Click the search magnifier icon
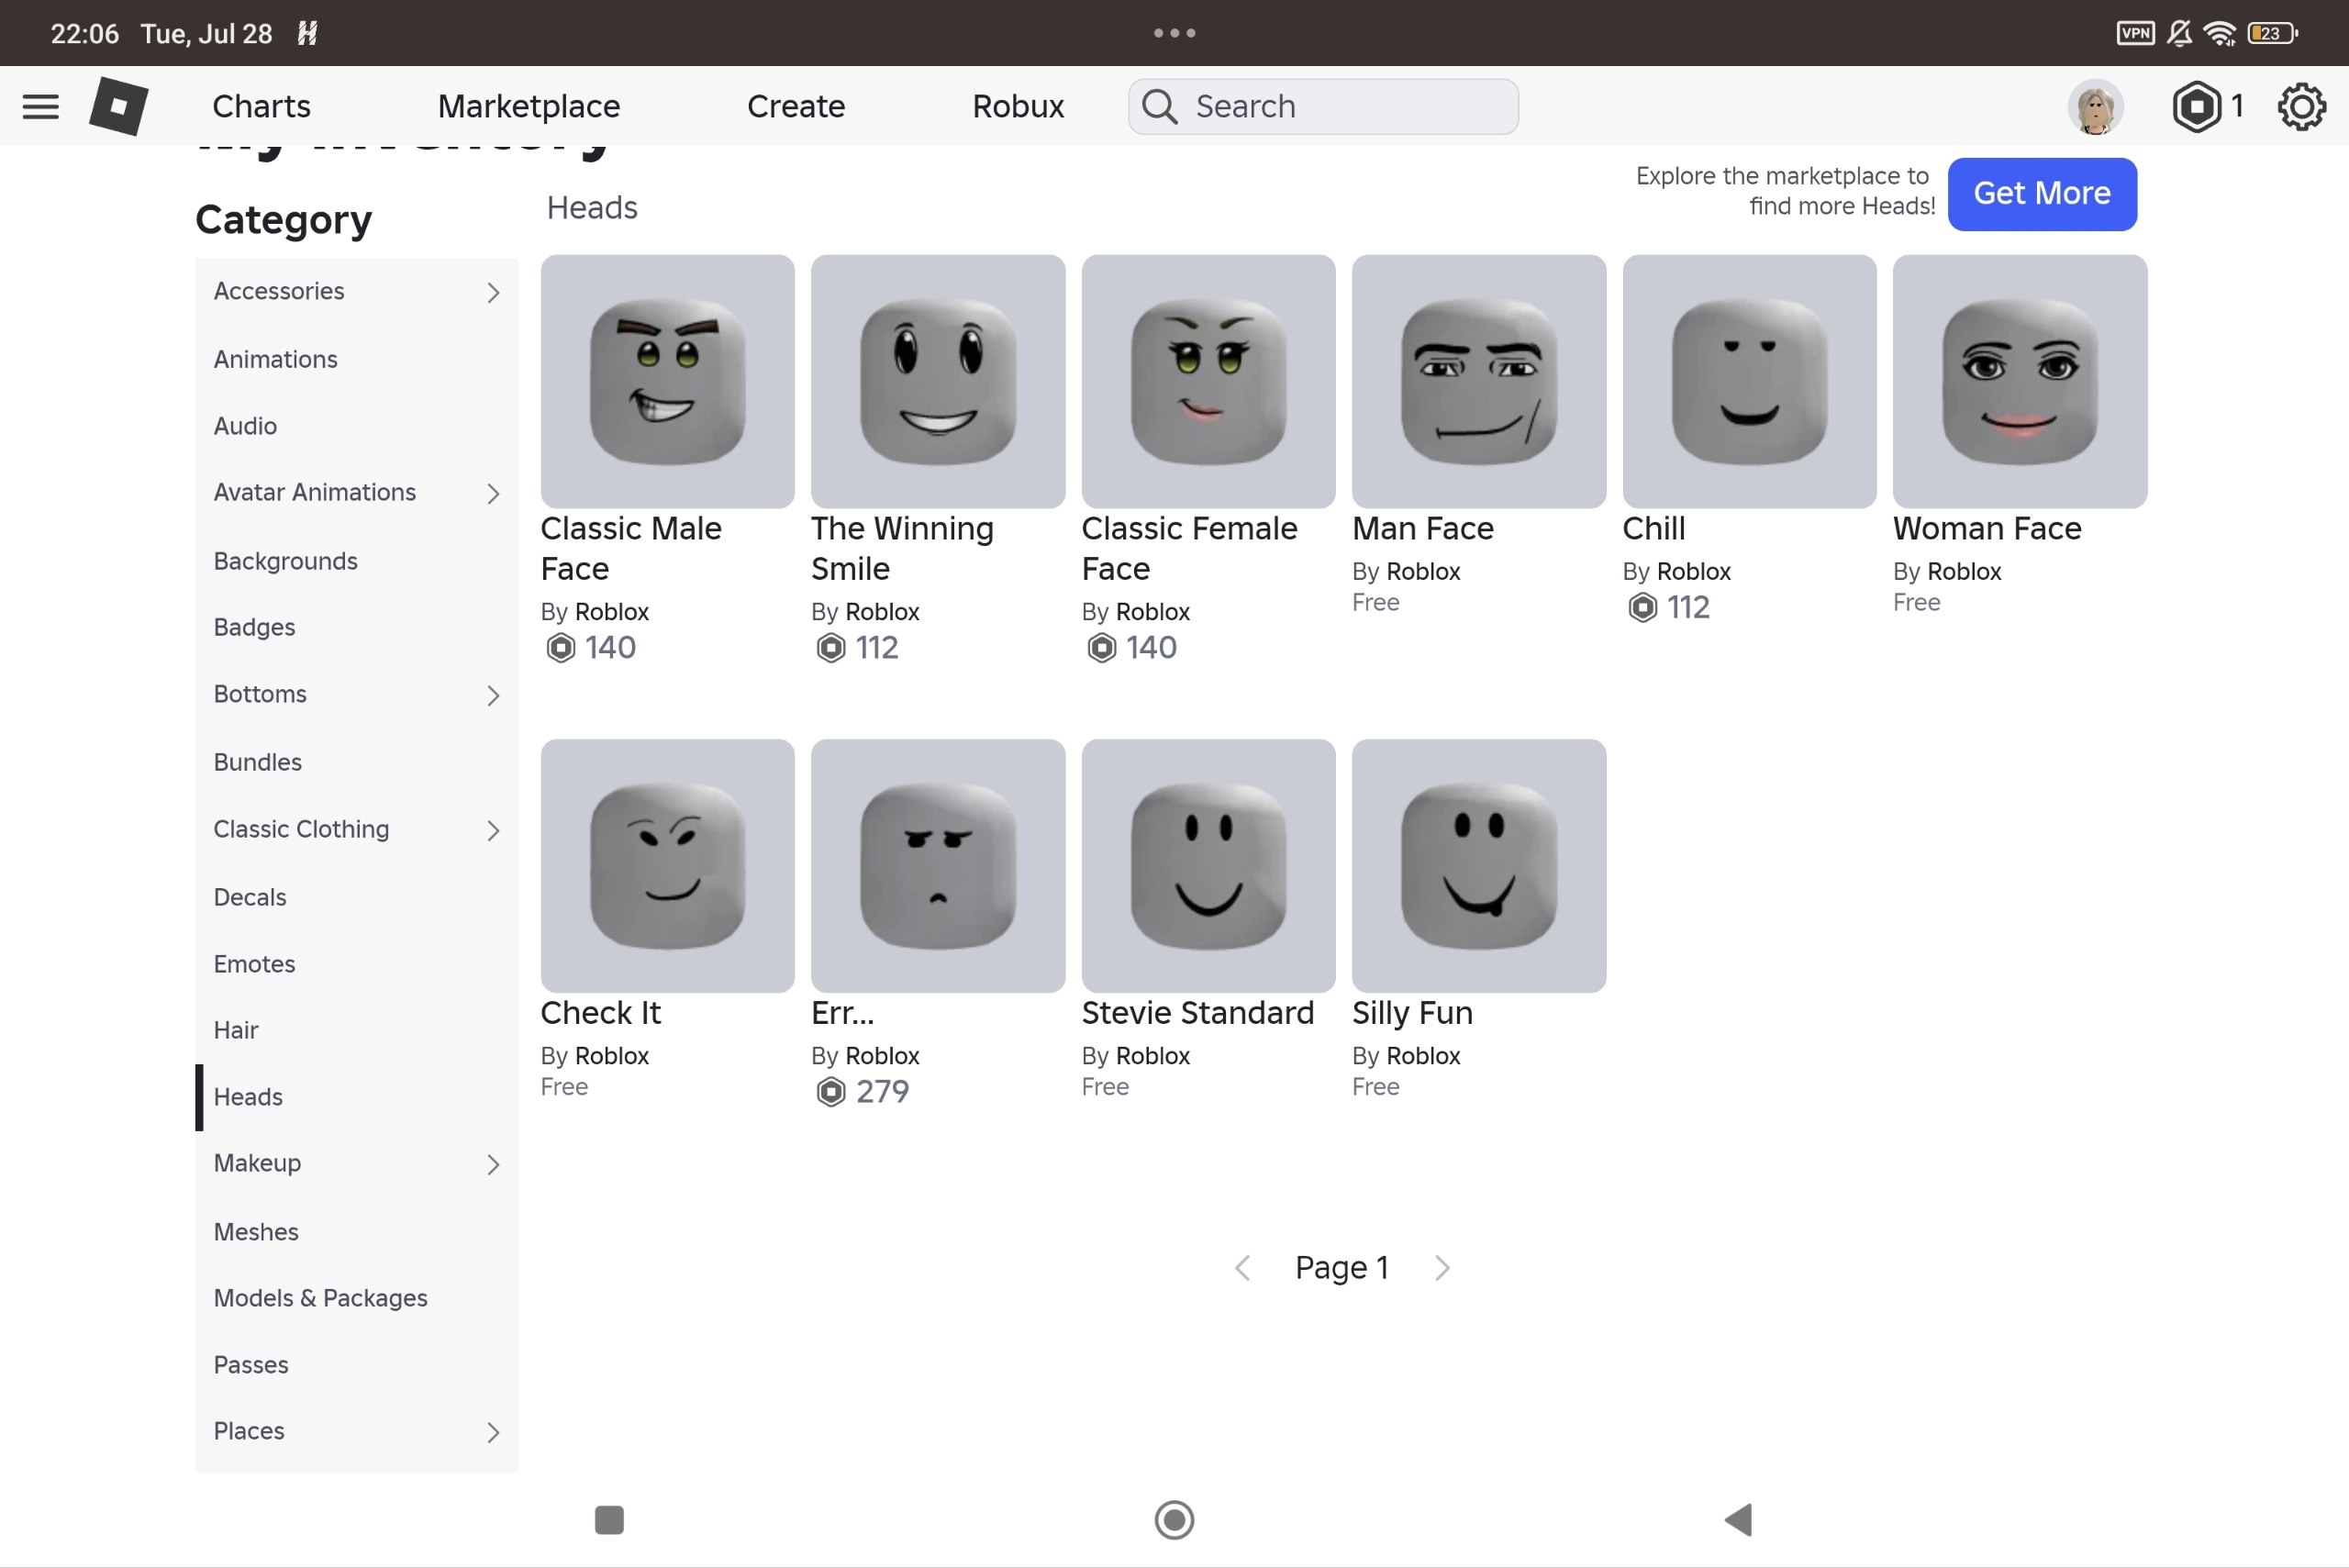This screenshot has width=2349, height=1568. pyautogui.click(x=1160, y=106)
